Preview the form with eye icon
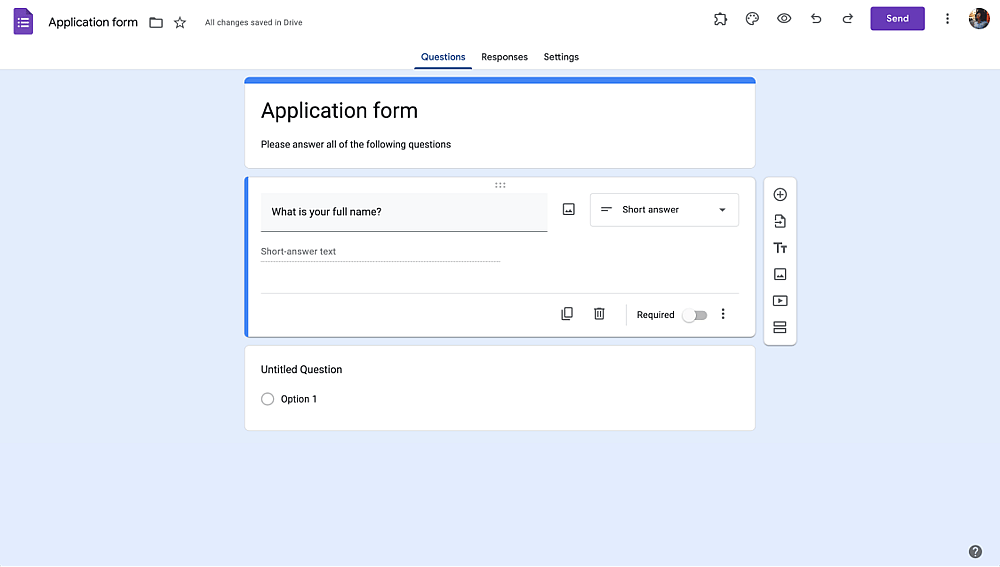Screen dimensions: 1000x567 point(784,18)
